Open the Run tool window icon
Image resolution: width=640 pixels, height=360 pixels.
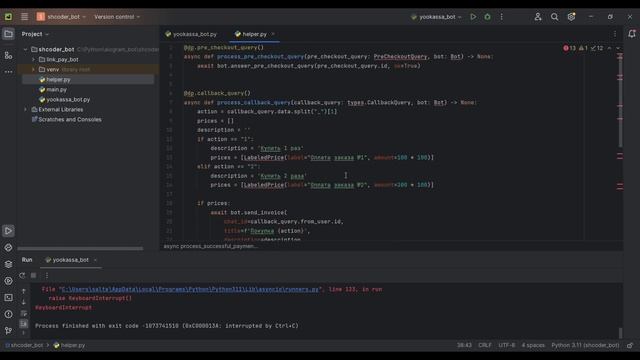(8, 231)
